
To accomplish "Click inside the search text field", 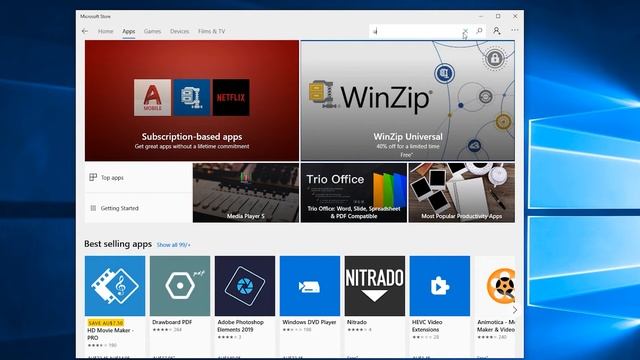I will [415, 31].
